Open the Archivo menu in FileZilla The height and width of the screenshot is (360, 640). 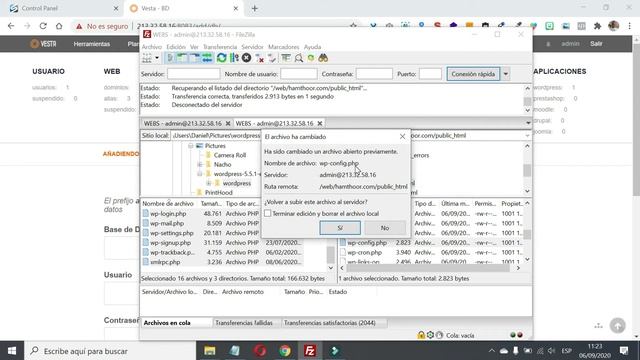click(x=151, y=47)
